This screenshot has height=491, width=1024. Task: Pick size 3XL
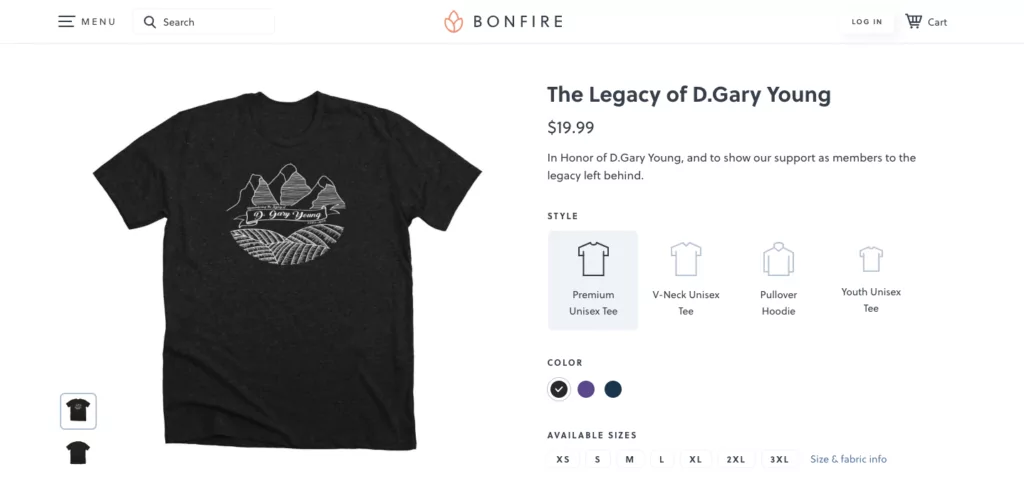tap(780, 459)
